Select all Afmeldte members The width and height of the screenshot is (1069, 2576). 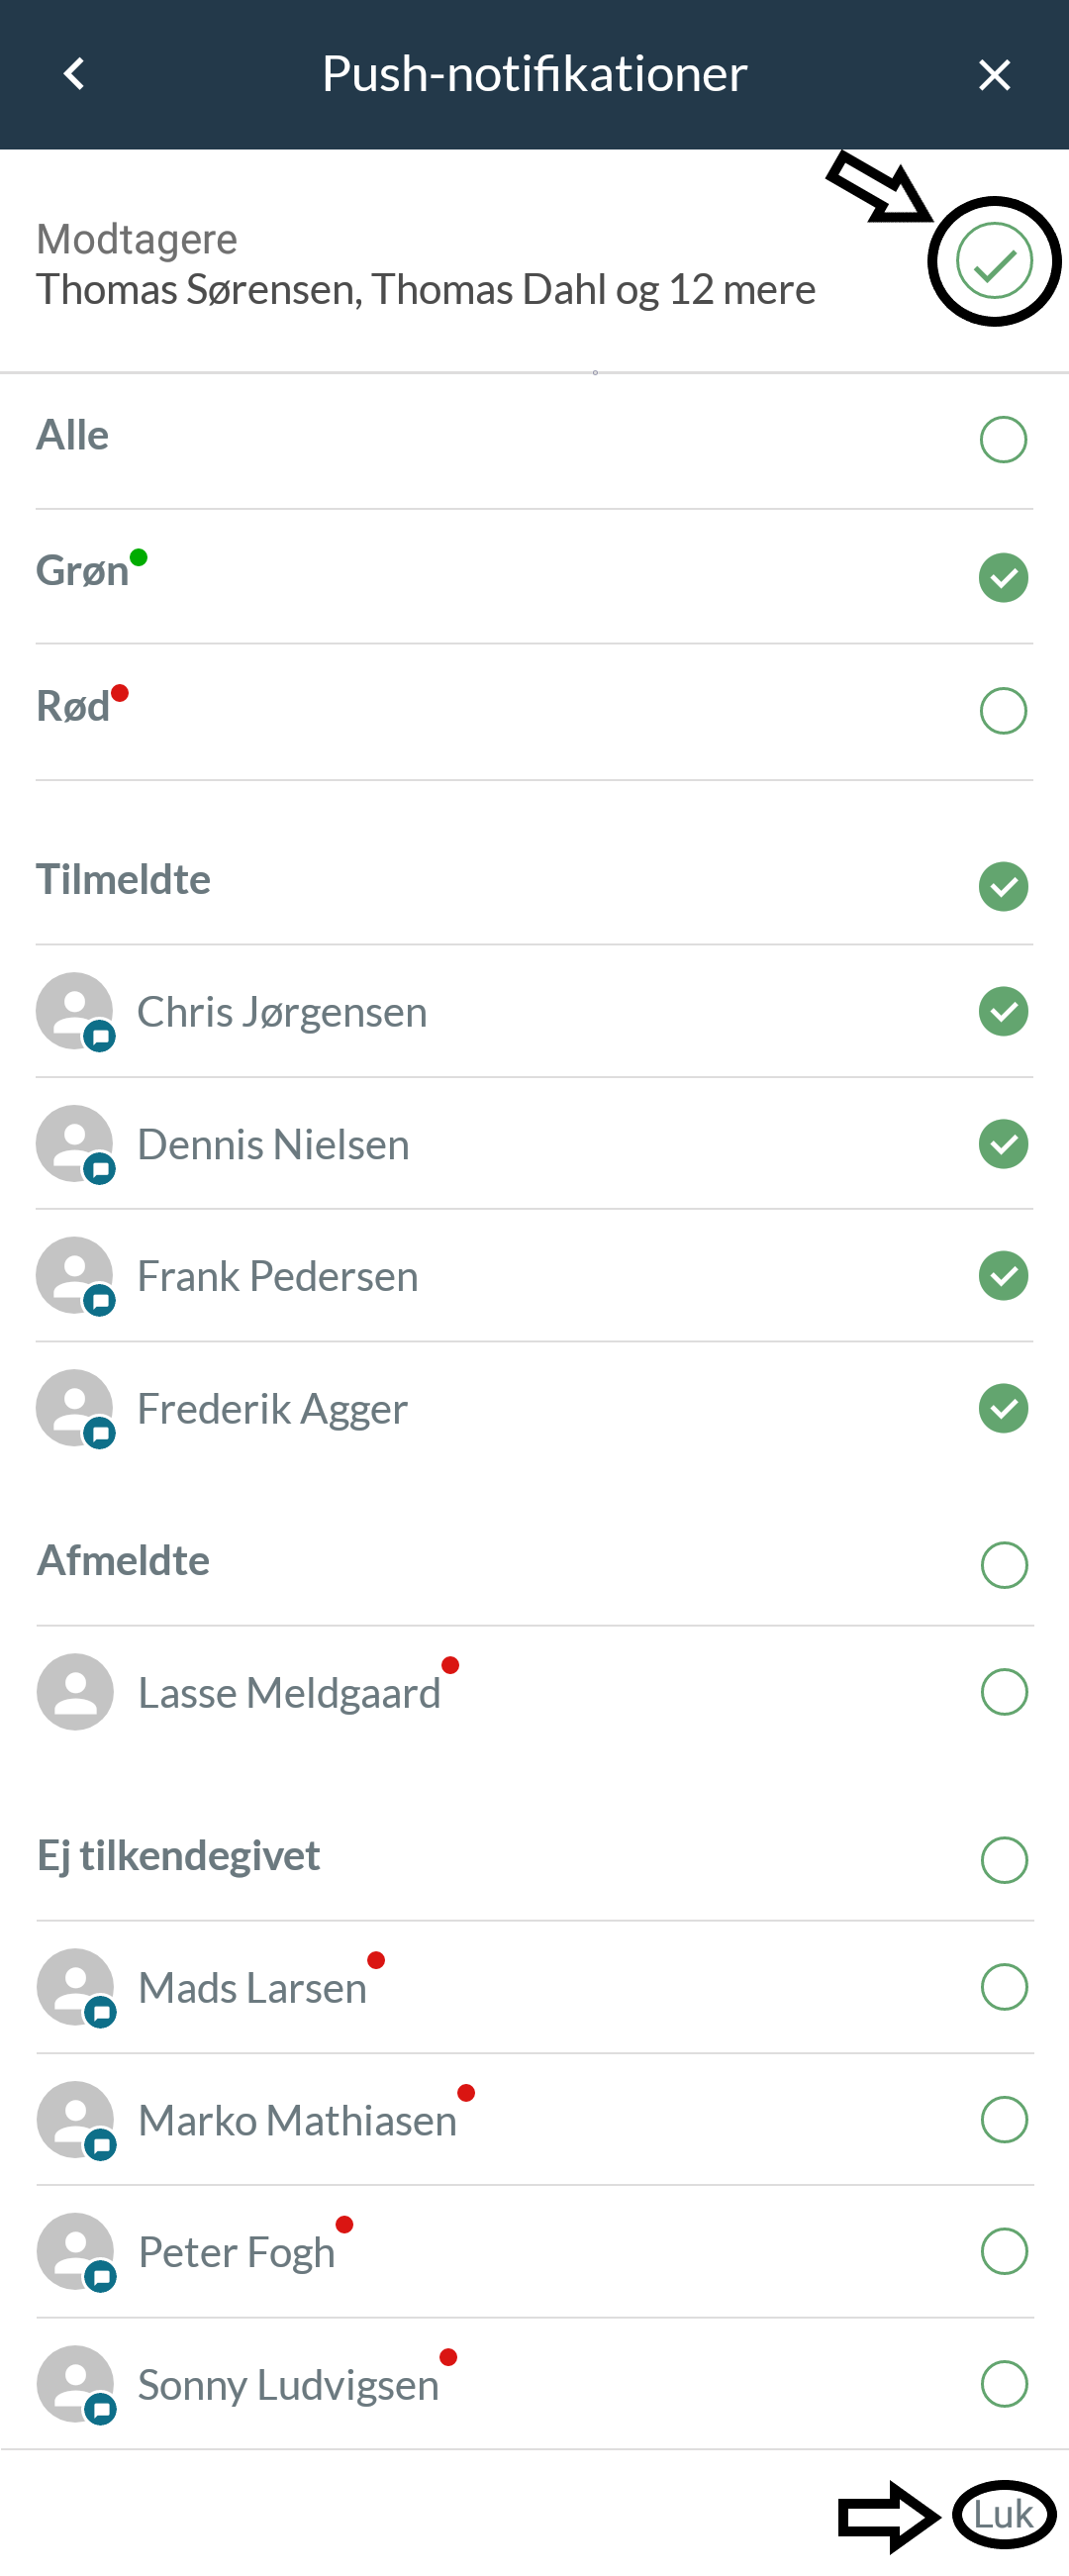coord(1004,1565)
